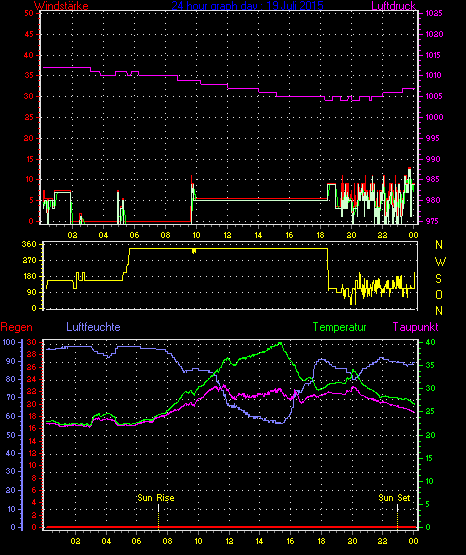Click the red rain baseline at chart bottom

231,527
